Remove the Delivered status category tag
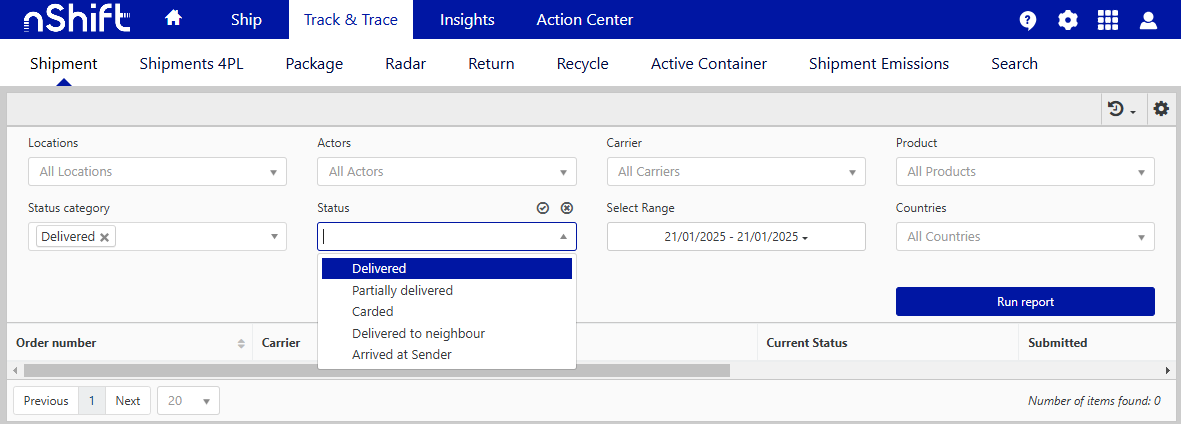 (x=105, y=237)
